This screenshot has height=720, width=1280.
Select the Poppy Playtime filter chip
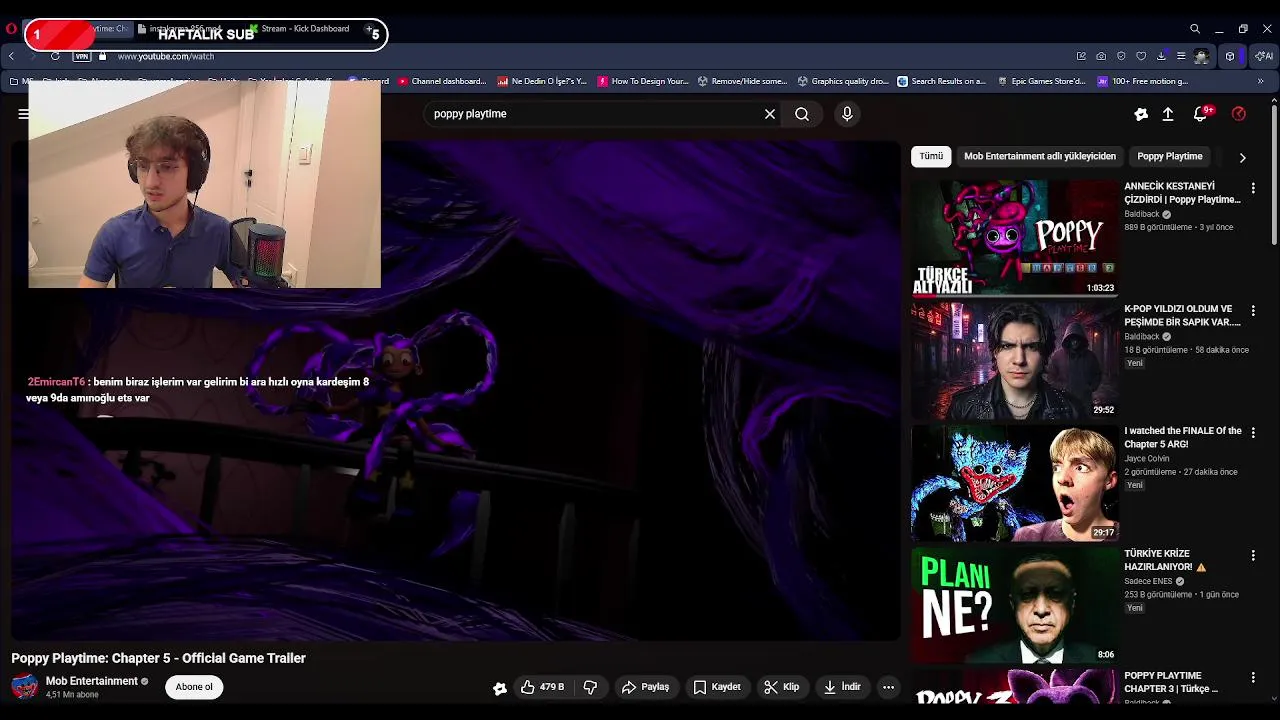[x=1169, y=156]
